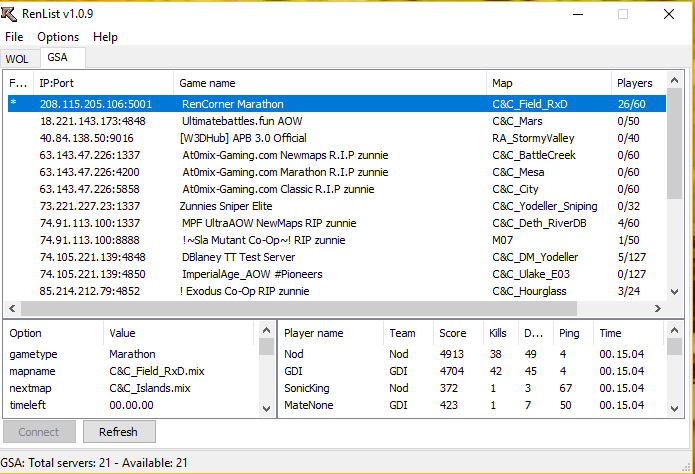The image size is (695, 474).
Task: Sort players by Ping column header
Action: [x=568, y=333]
